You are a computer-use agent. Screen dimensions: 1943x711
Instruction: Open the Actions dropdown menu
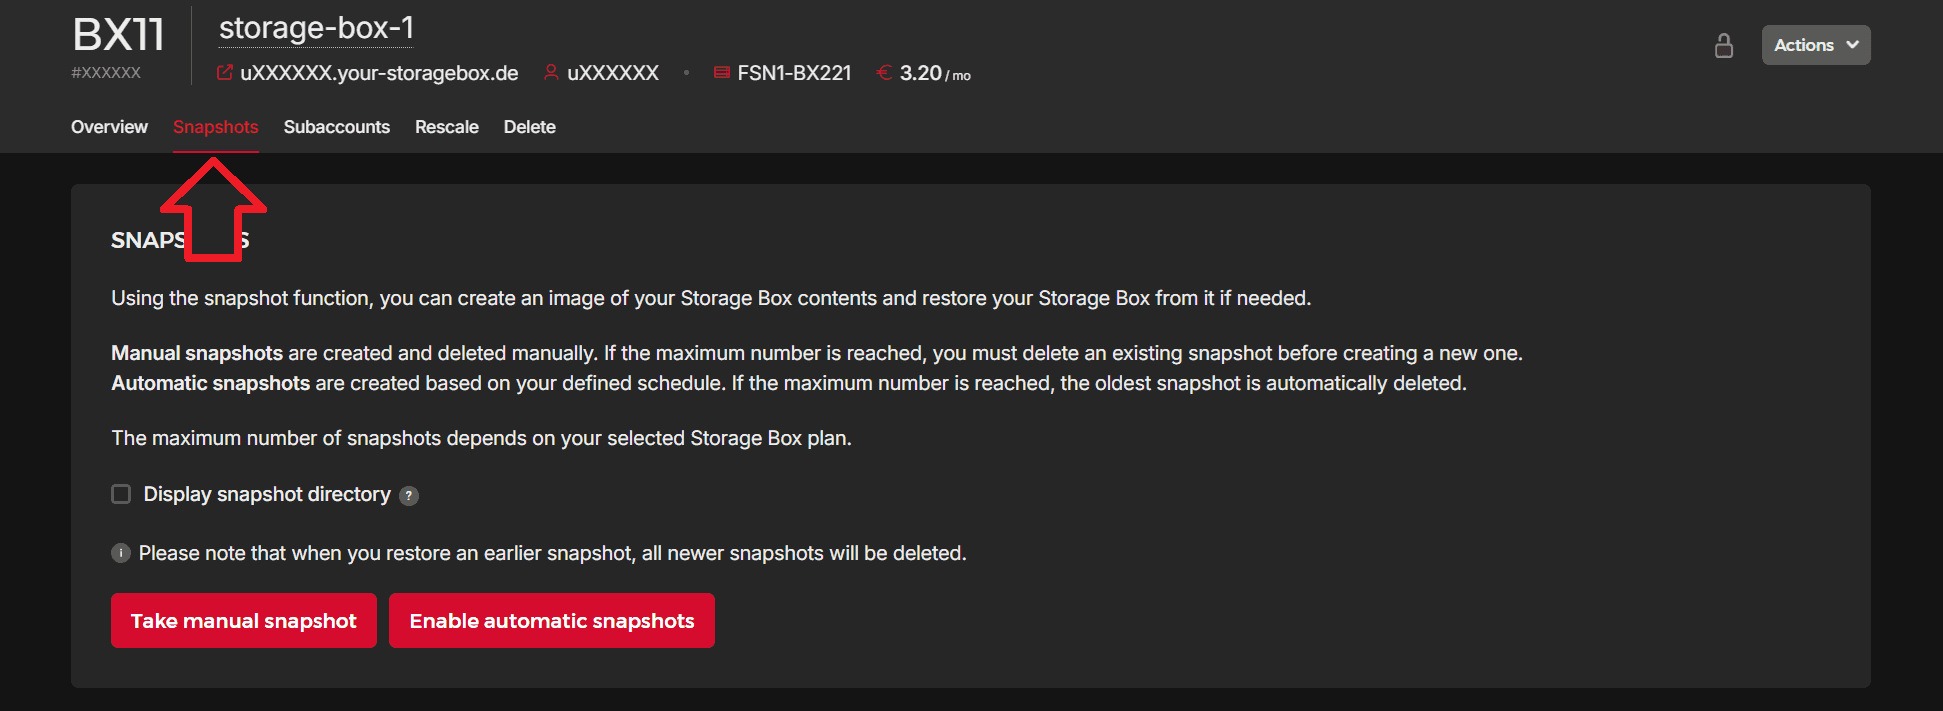pos(1815,45)
